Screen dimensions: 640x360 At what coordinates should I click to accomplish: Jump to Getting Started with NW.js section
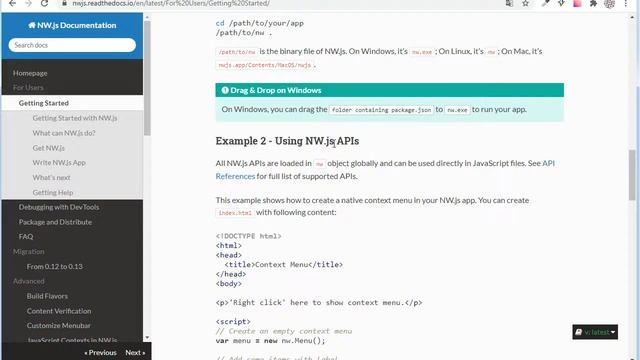pyautogui.click(x=75, y=118)
